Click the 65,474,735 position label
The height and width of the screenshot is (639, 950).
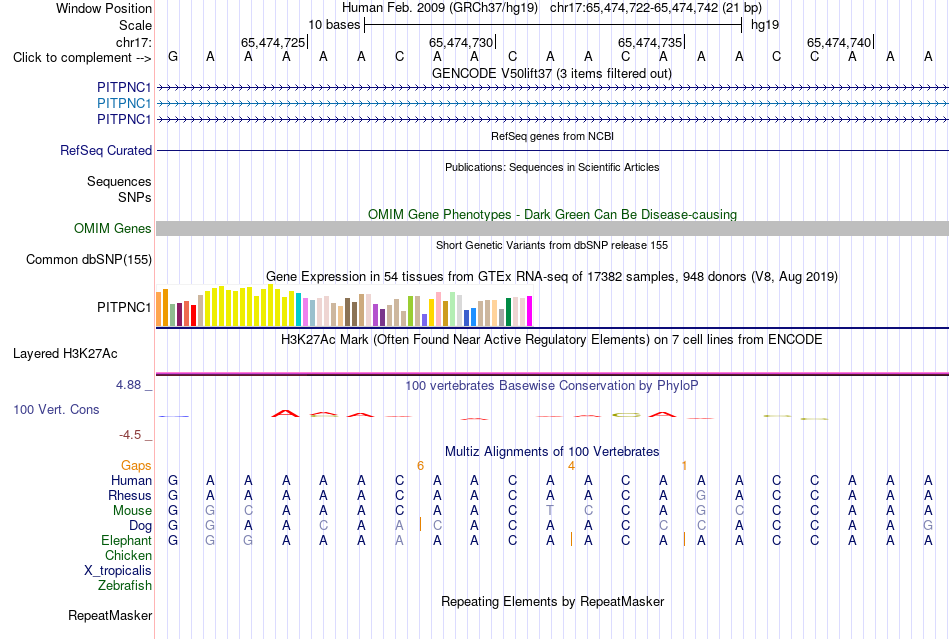click(x=650, y=42)
